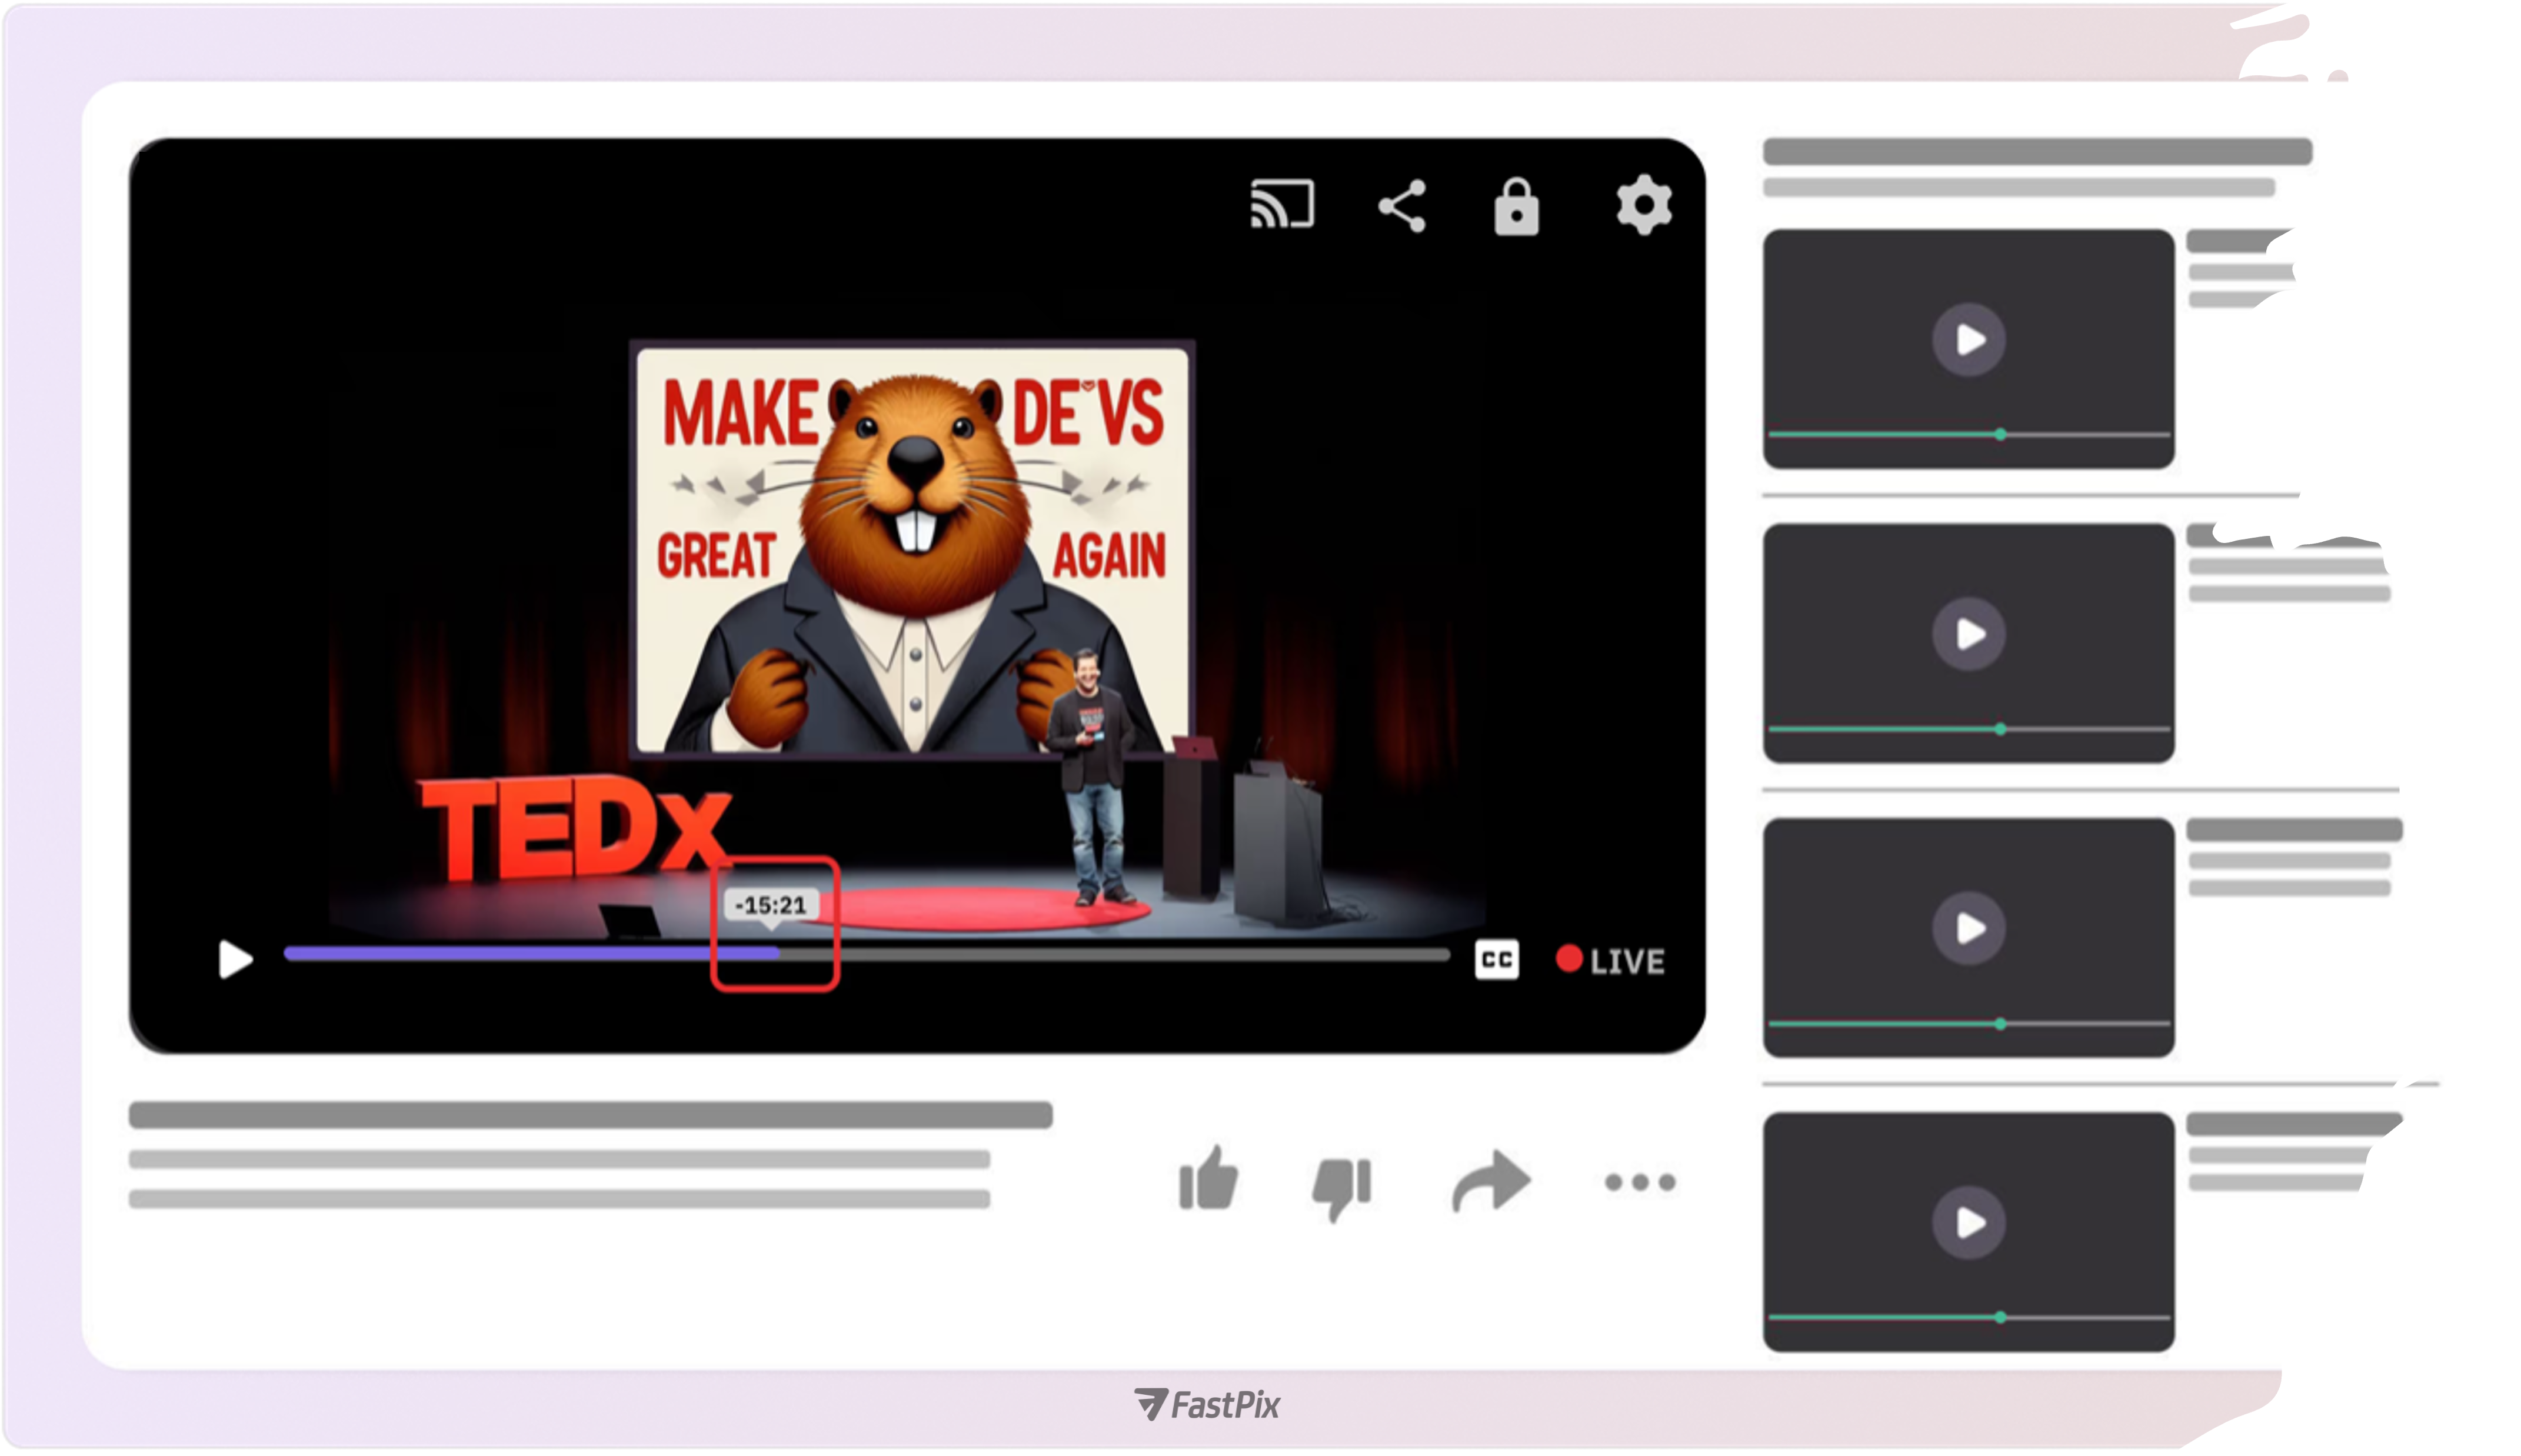Click the Cast icon to stream video
This screenshot has height=1456, width=2521.
click(x=1282, y=206)
